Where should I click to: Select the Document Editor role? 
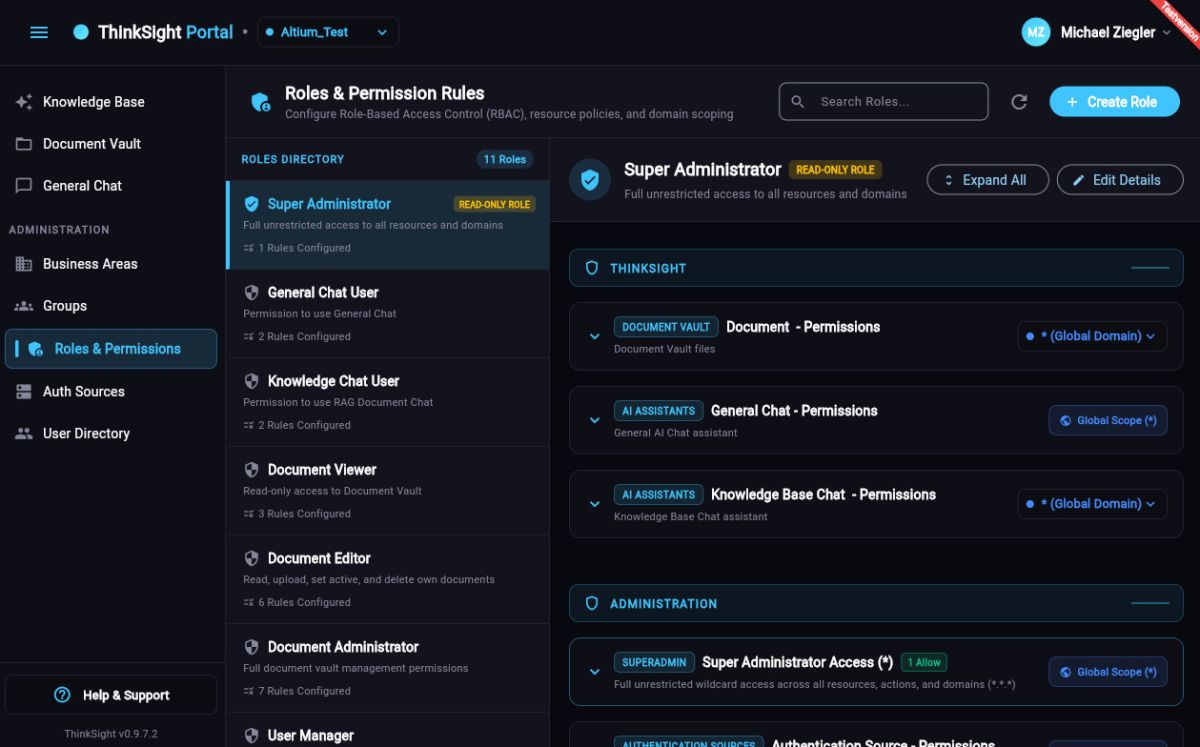388,581
